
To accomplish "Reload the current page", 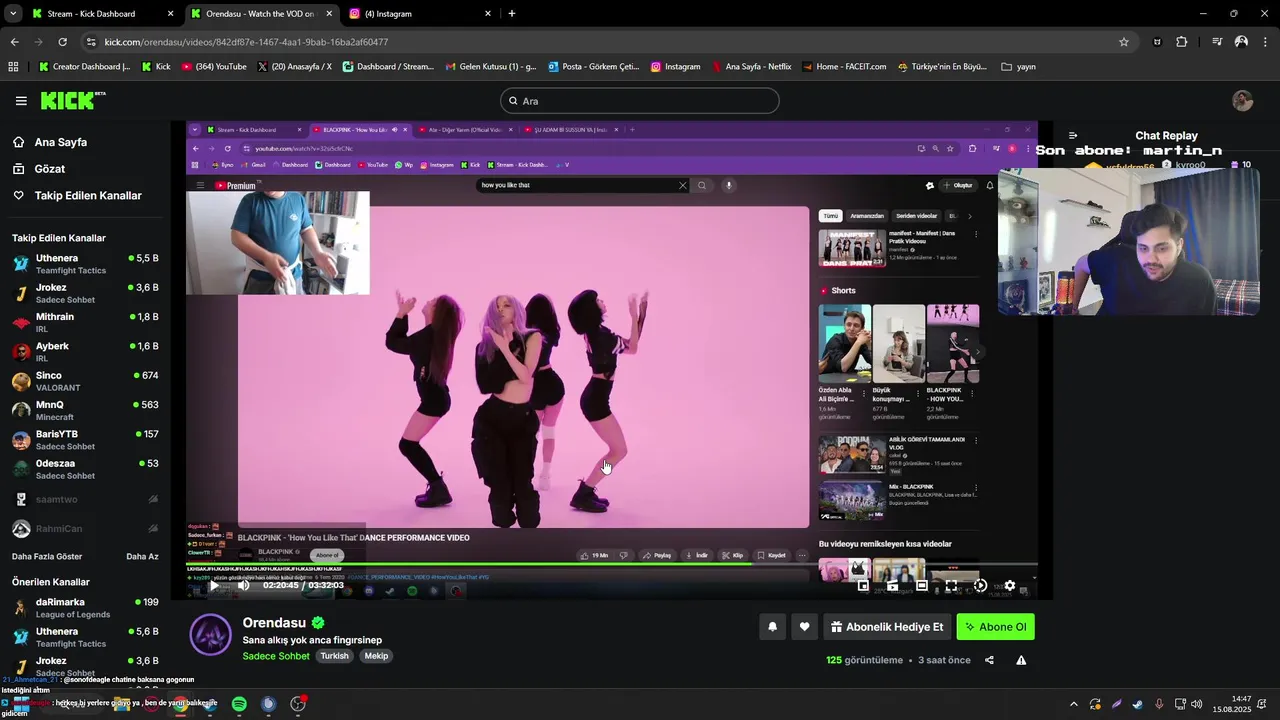I will click(62, 42).
